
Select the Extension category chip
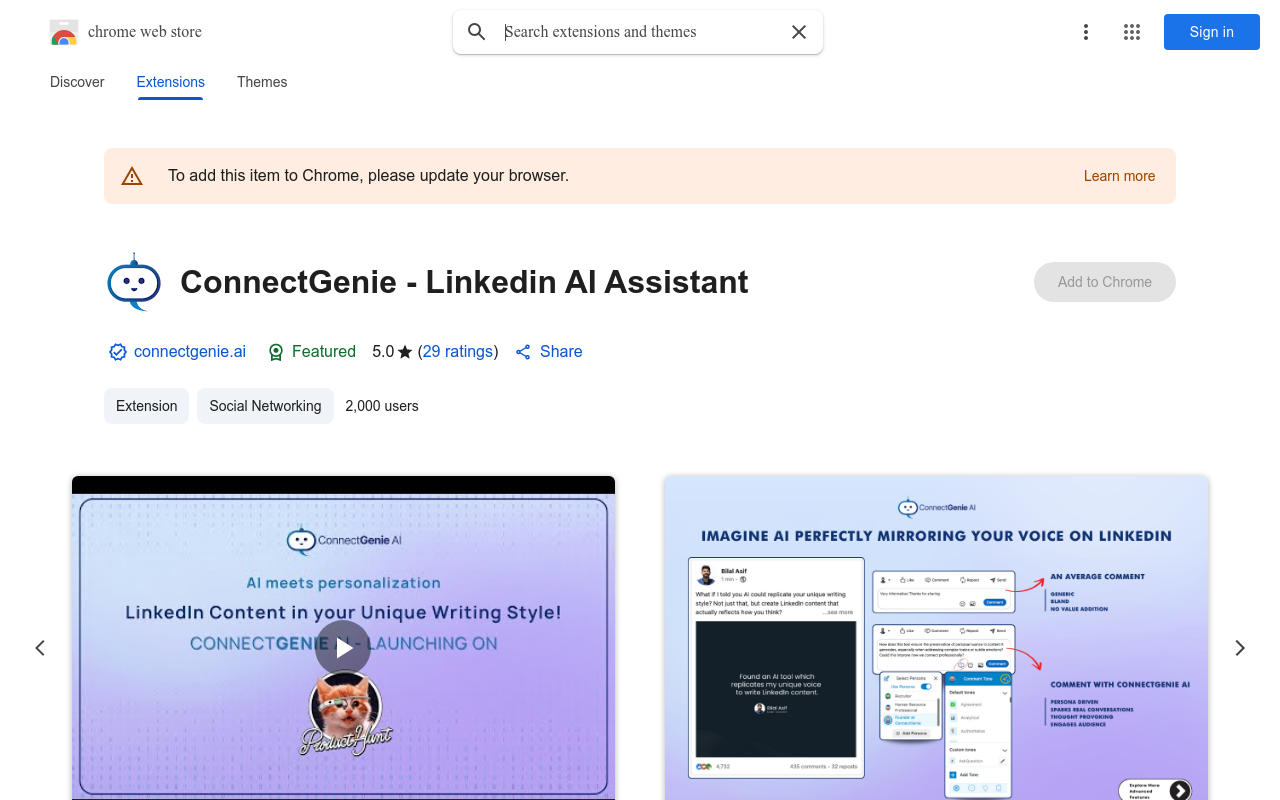pos(146,406)
